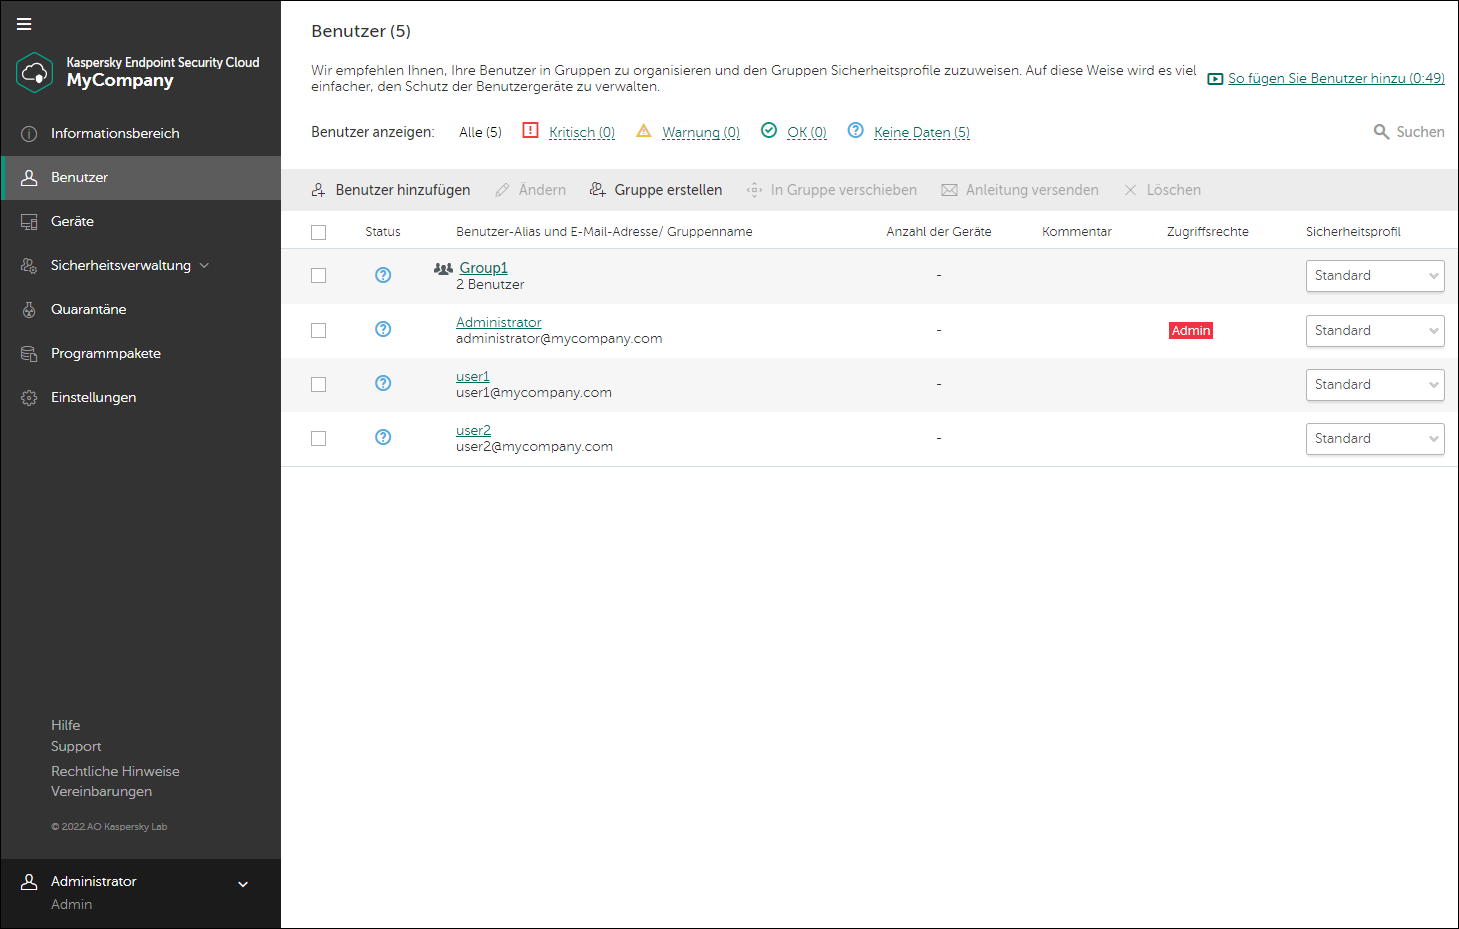
Task: Open the security profile dropdown for Group1
Action: (1374, 276)
